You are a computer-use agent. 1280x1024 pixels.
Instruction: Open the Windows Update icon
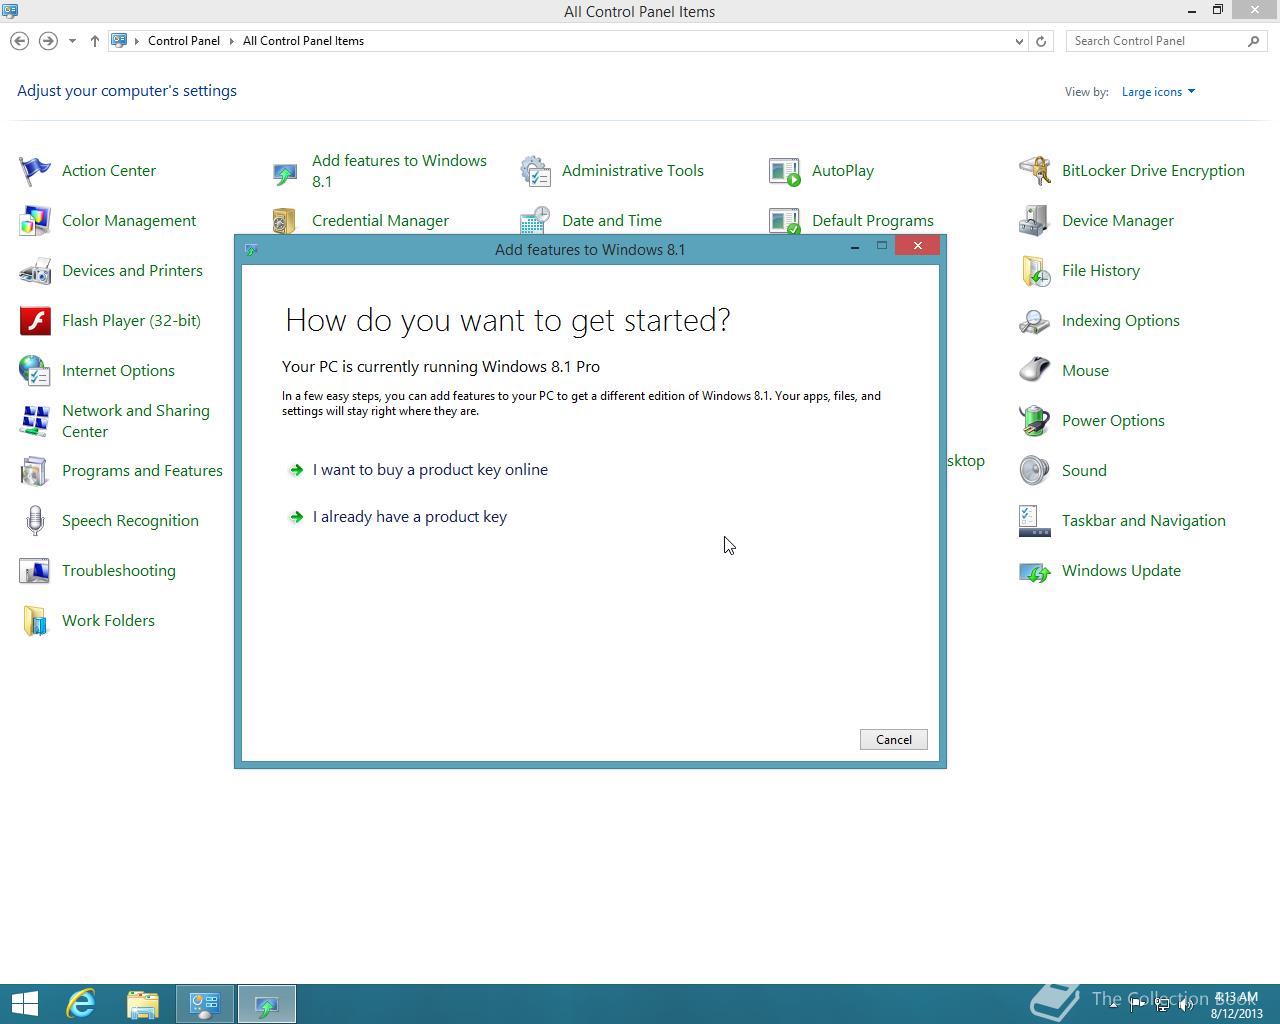(1035, 571)
